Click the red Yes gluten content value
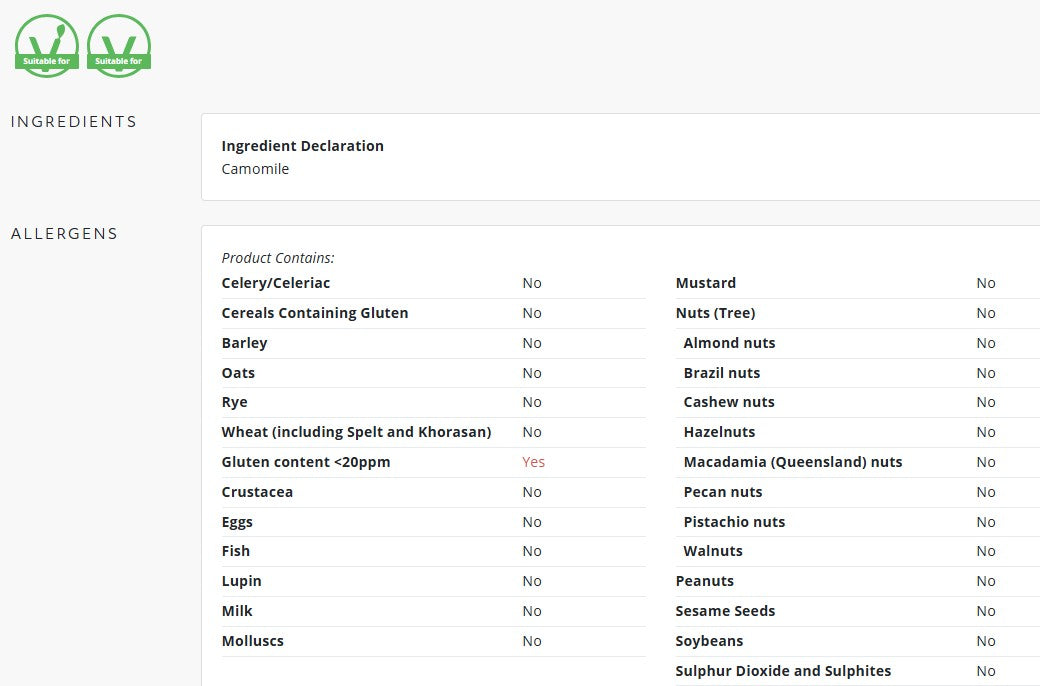The height and width of the screenshot is (686, 1040). pos(533,462)
